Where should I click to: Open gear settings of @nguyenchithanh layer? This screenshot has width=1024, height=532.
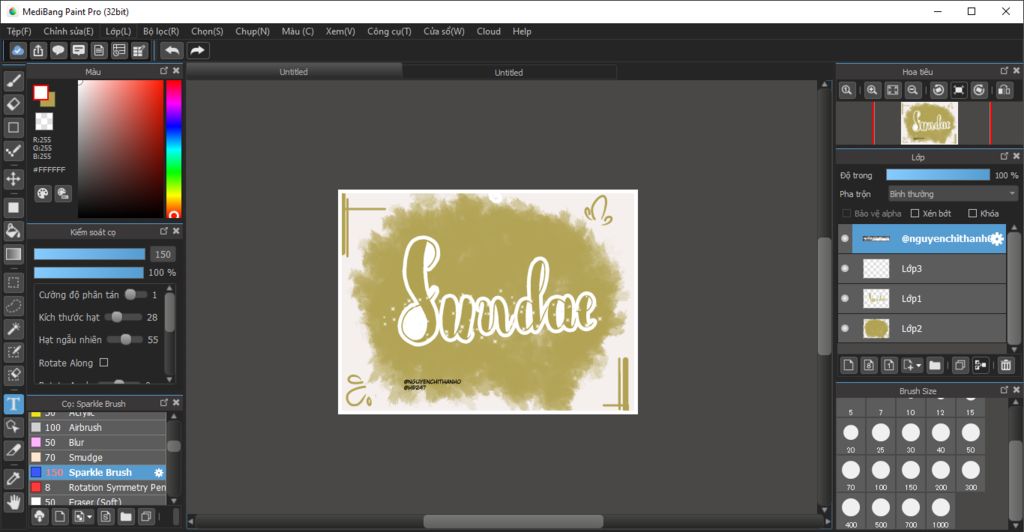coord(997,239)
